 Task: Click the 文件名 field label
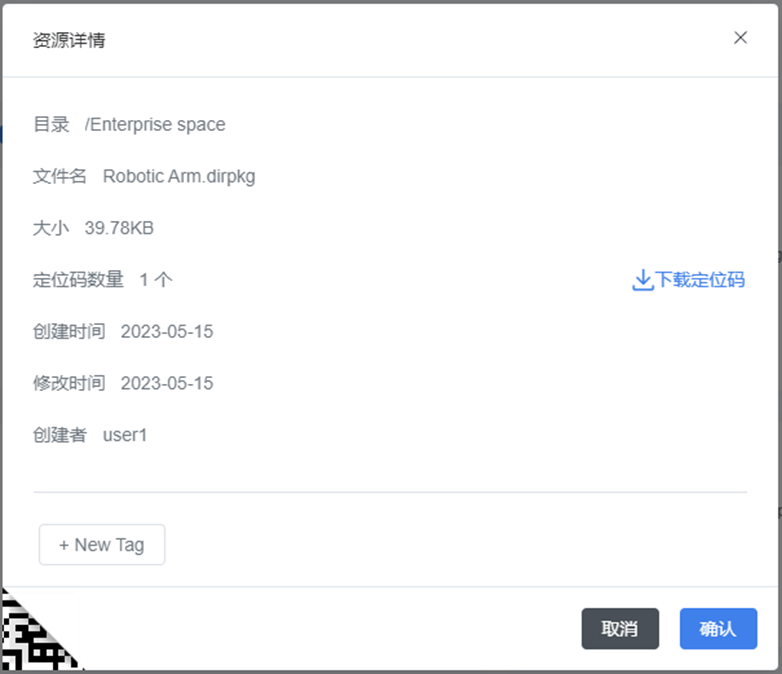(x=60, y=176)
